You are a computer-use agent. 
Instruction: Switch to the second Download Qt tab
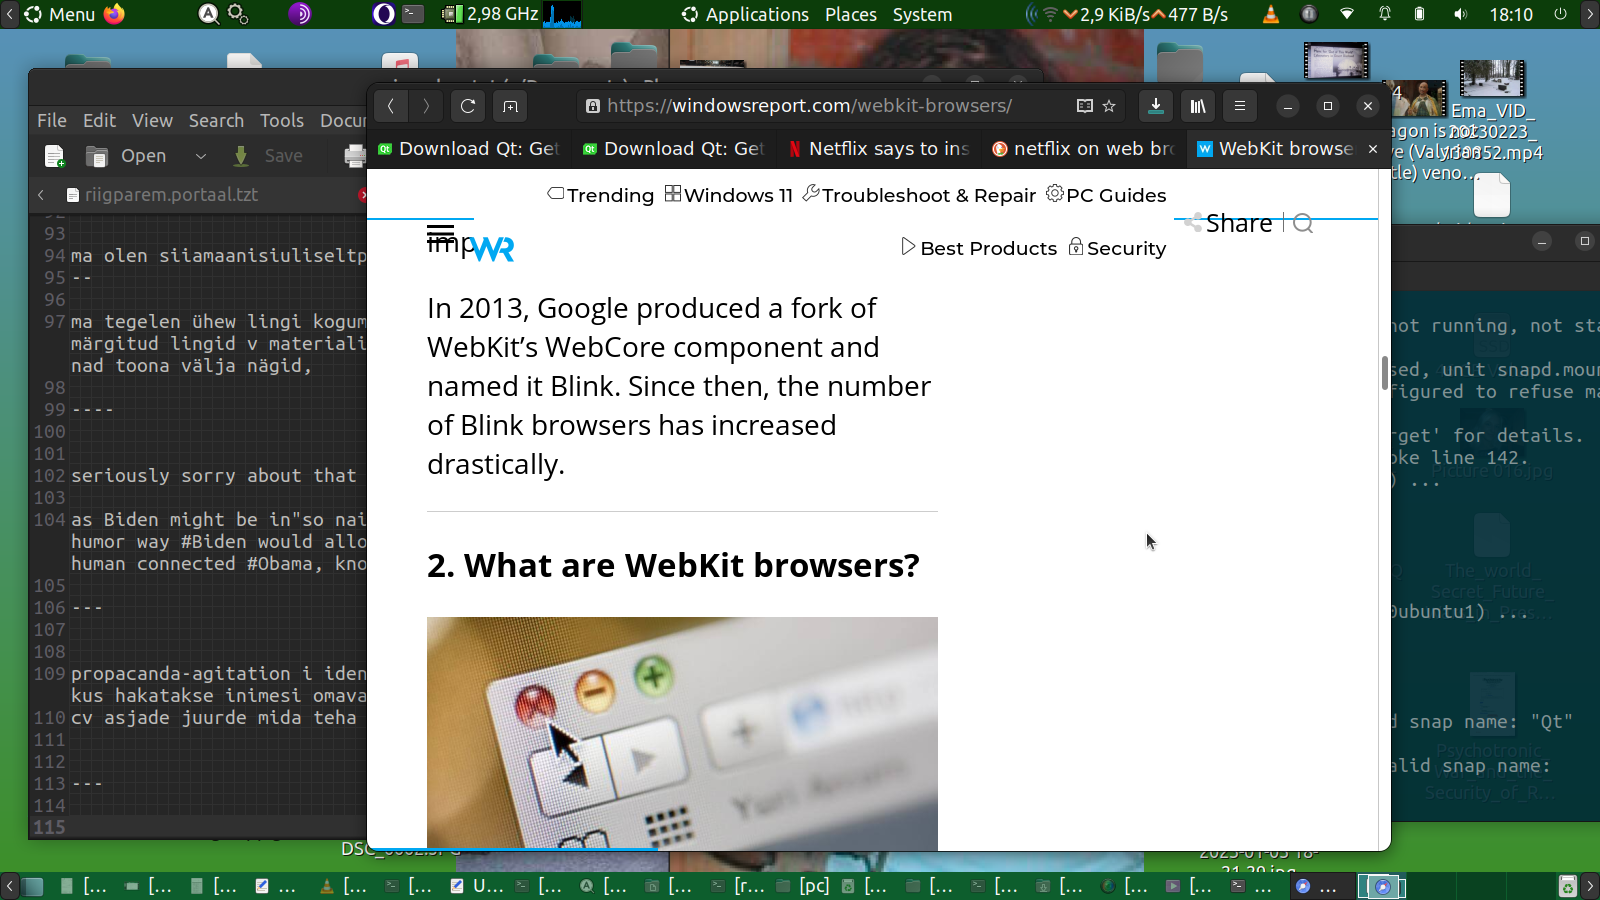673,149
